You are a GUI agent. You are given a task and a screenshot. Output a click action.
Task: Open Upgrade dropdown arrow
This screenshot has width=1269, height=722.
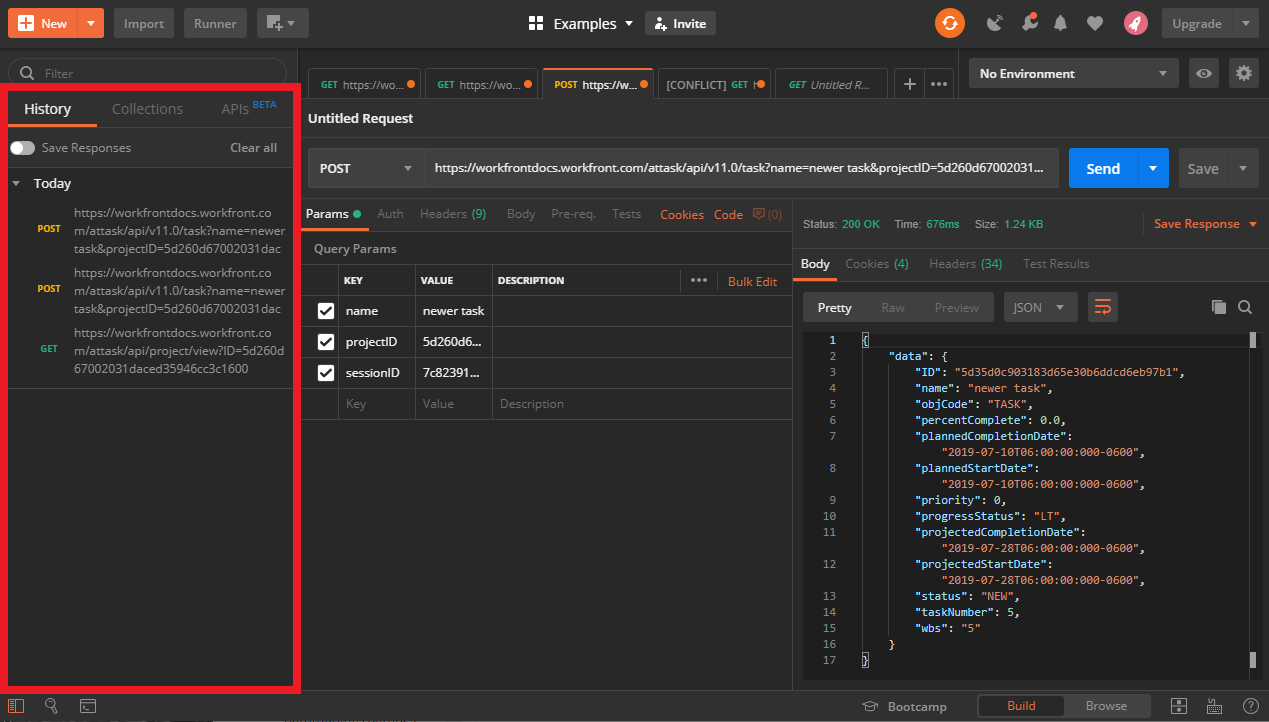(x=1246, y=23)
